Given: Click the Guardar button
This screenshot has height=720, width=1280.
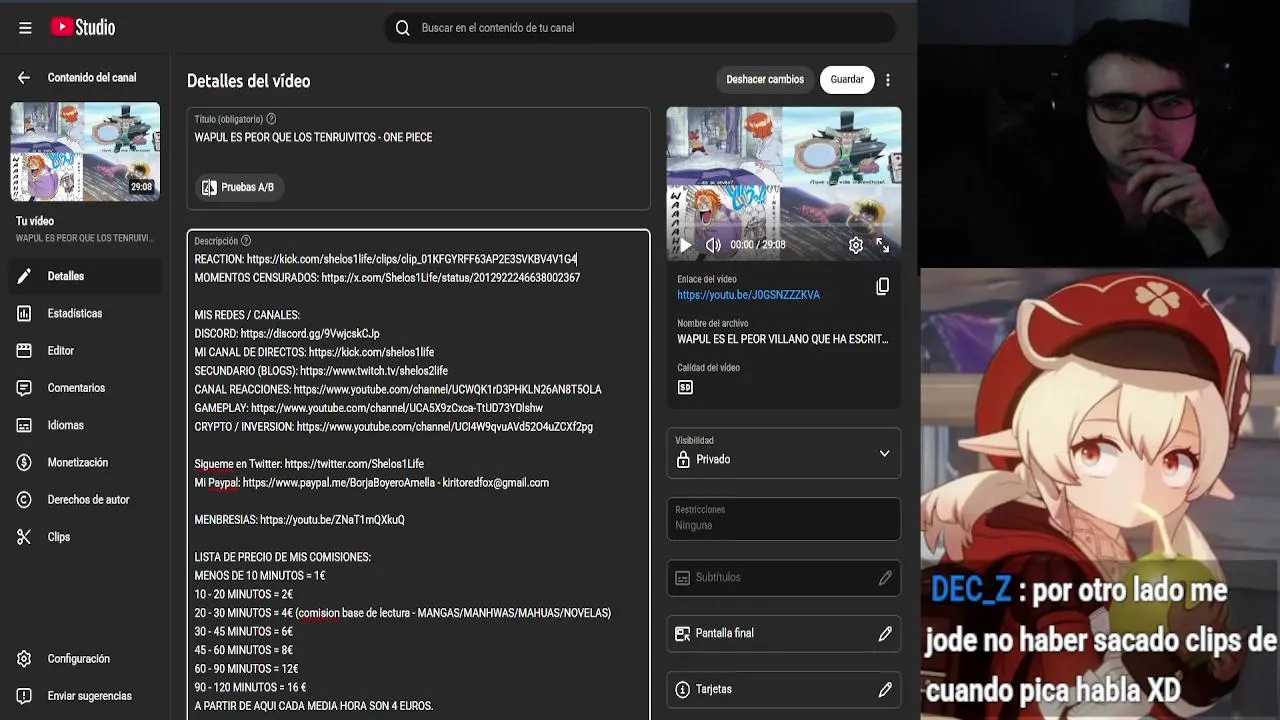Looking at the screenshot, I should click(x=847, y=80).
